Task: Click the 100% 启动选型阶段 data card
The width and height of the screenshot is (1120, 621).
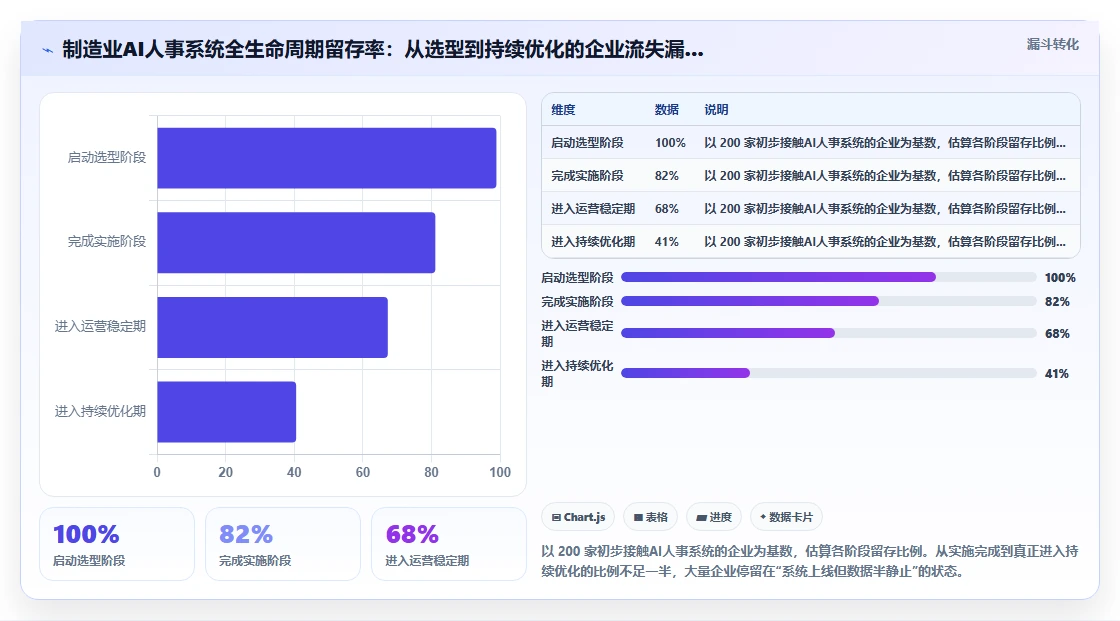Action: (x=117, y=544)
